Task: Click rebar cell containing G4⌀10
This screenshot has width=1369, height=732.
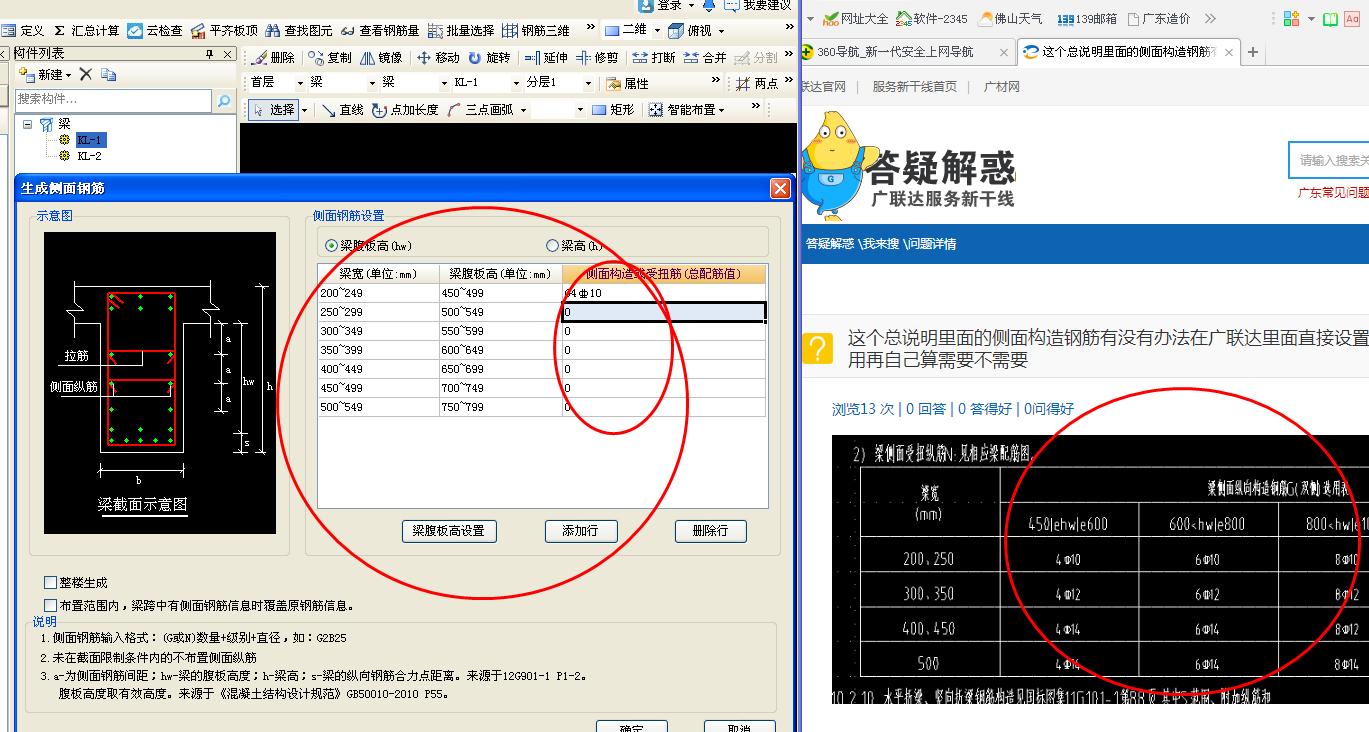Action: tap(664, 293)
